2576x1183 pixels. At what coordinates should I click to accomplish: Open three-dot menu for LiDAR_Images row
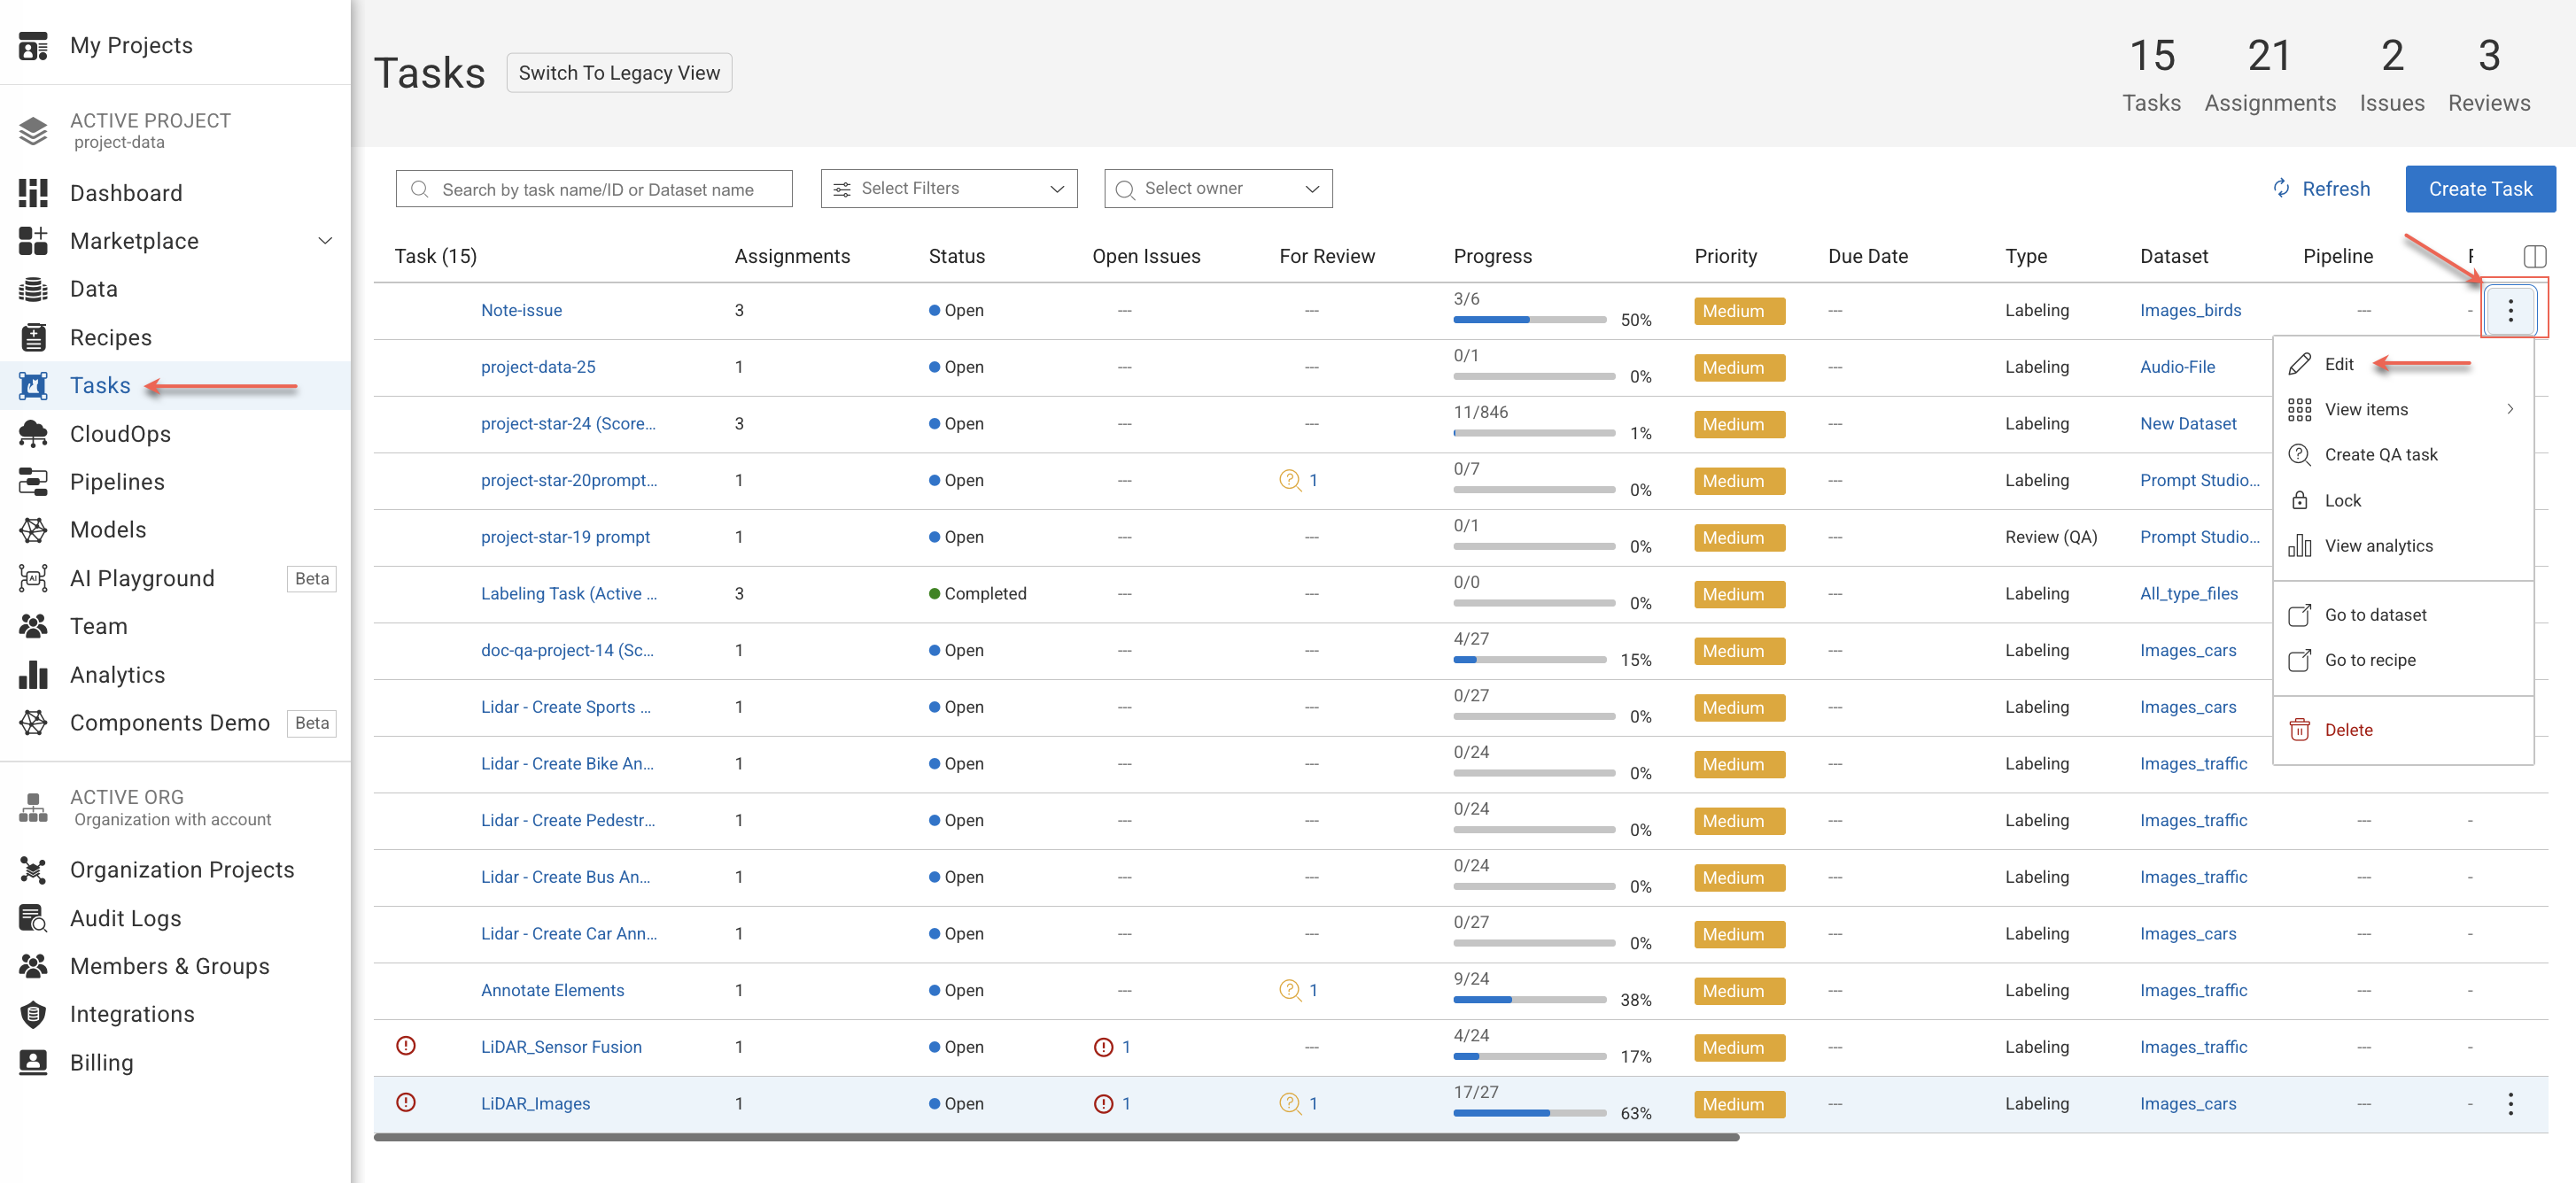[2510, 1104]
